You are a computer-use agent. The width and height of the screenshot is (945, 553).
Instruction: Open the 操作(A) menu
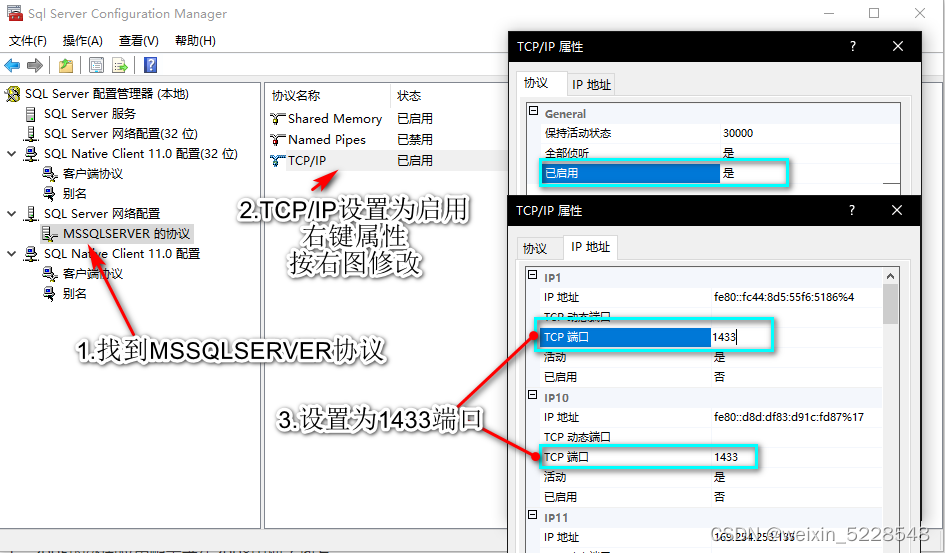coord(83,41)
